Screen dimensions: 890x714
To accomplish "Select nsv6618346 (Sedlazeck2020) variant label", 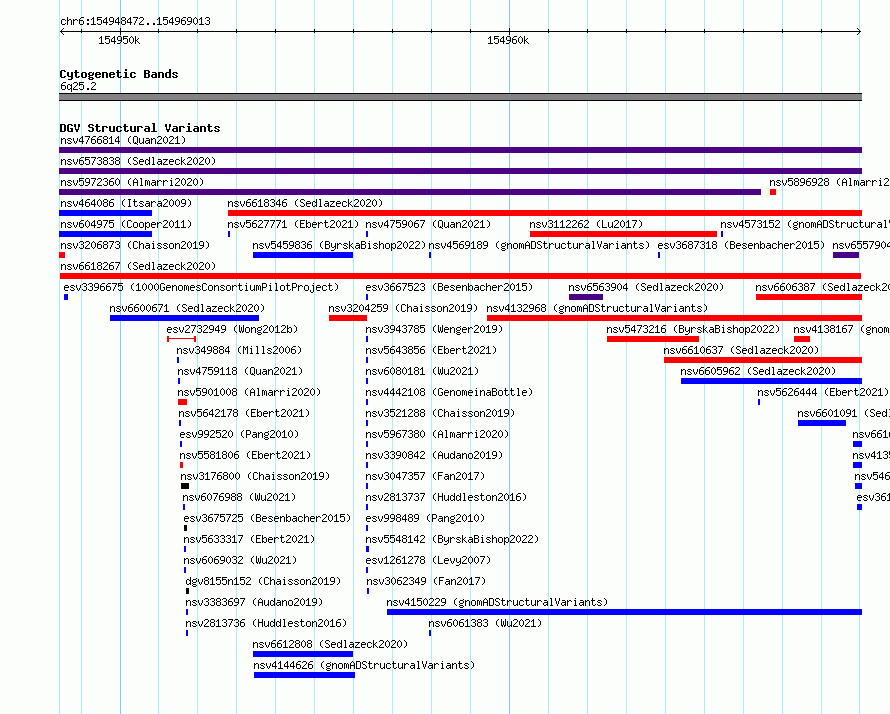I will [x=305, y=203].
